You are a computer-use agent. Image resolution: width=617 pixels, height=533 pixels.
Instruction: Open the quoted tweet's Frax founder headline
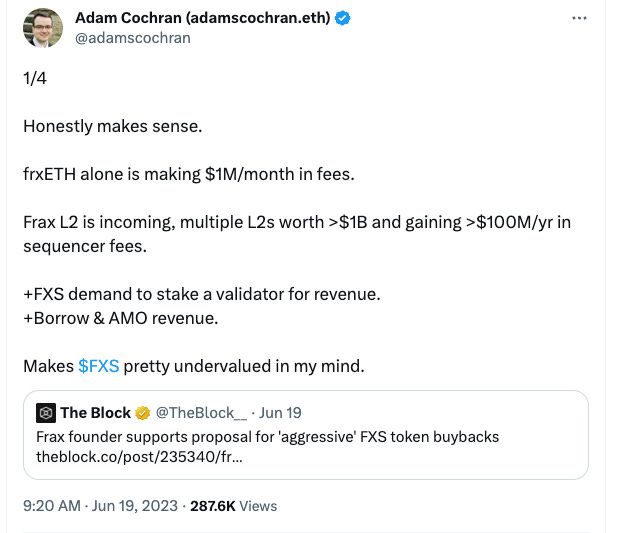coord(267,436)
